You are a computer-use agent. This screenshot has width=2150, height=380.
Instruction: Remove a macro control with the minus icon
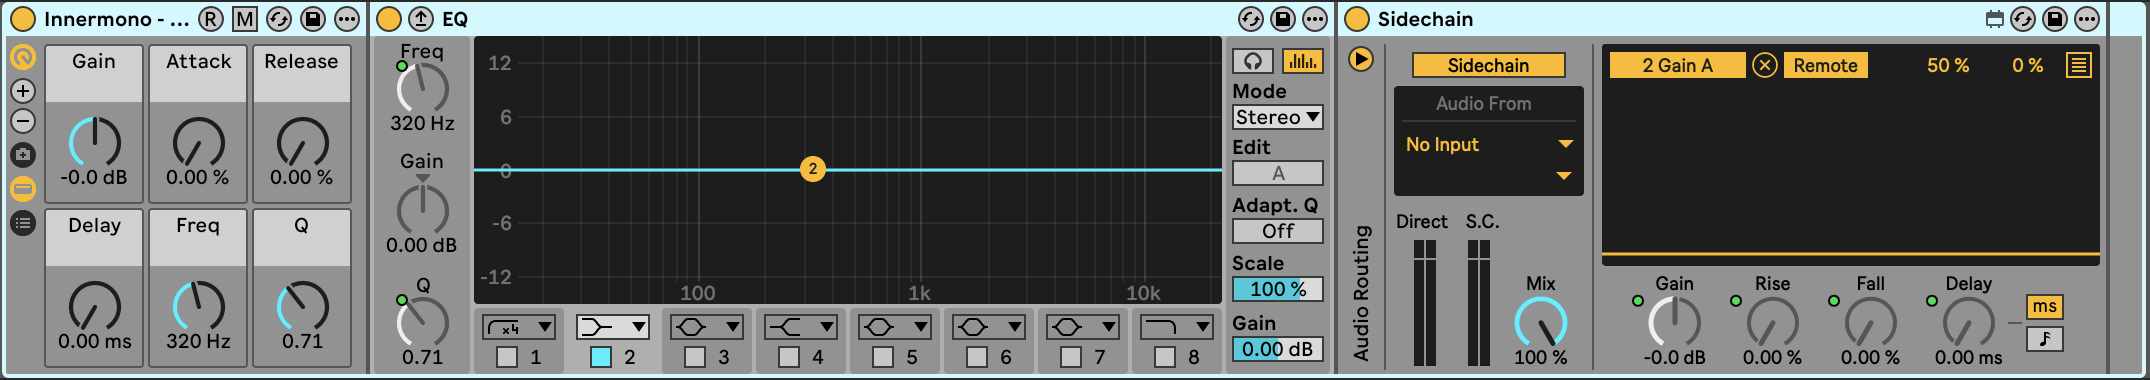click(23, 121)
